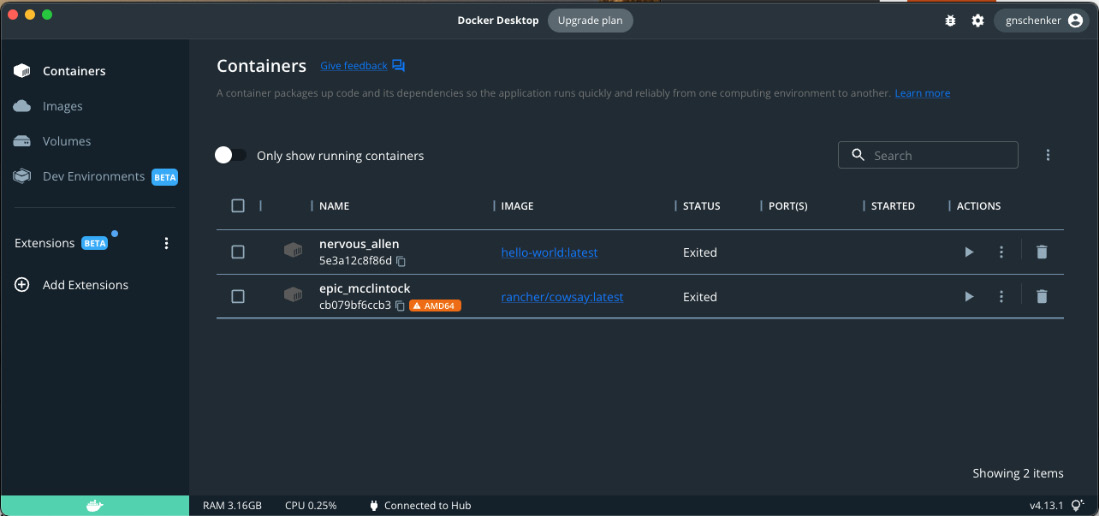Click the Exited status of epic_mcclintock
The height and width of the screenshot is (516, 1099).
pyautogui.click(x=699, y=297)
